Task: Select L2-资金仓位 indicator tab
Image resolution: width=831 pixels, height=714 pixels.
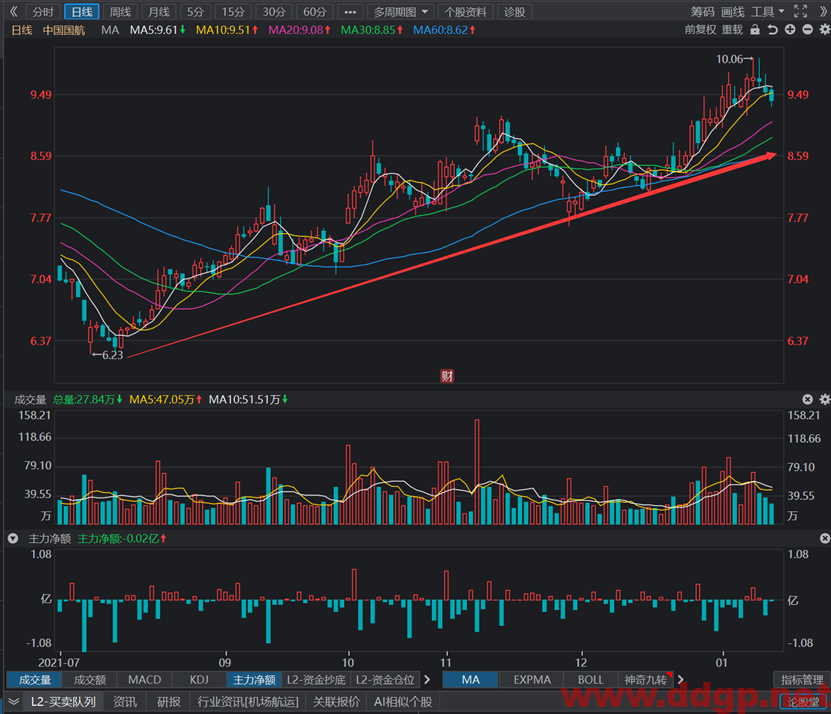Action: click(385, 680)
